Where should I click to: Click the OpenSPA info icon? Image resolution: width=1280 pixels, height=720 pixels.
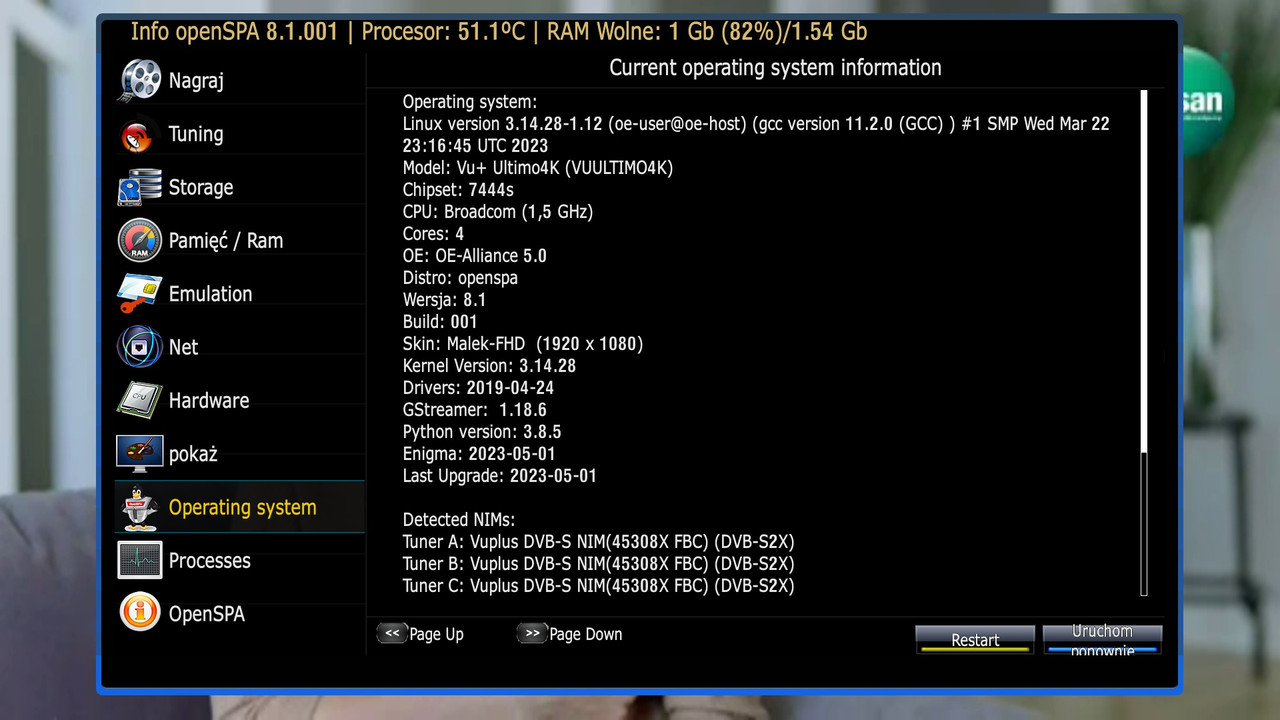click(x=139, y=613)
